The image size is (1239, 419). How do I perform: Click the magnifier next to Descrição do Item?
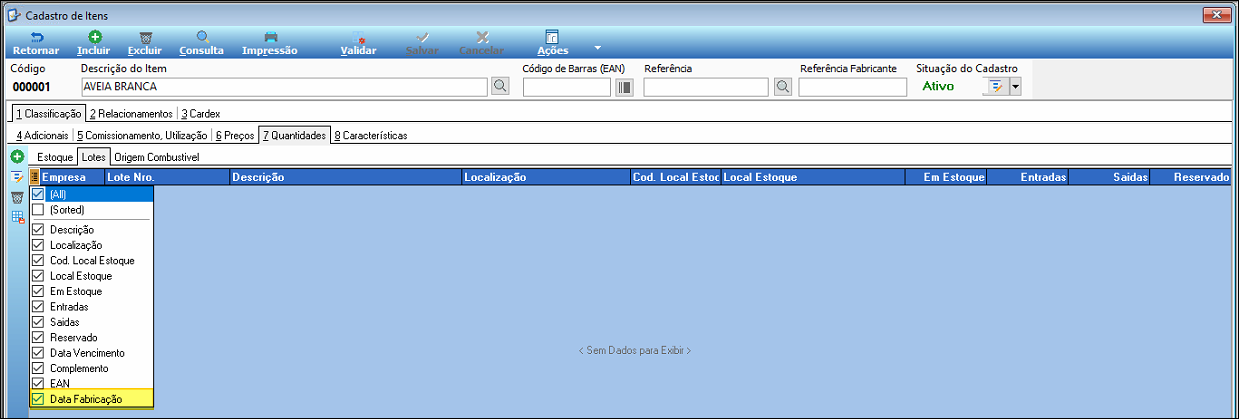[x=501, y=87]
